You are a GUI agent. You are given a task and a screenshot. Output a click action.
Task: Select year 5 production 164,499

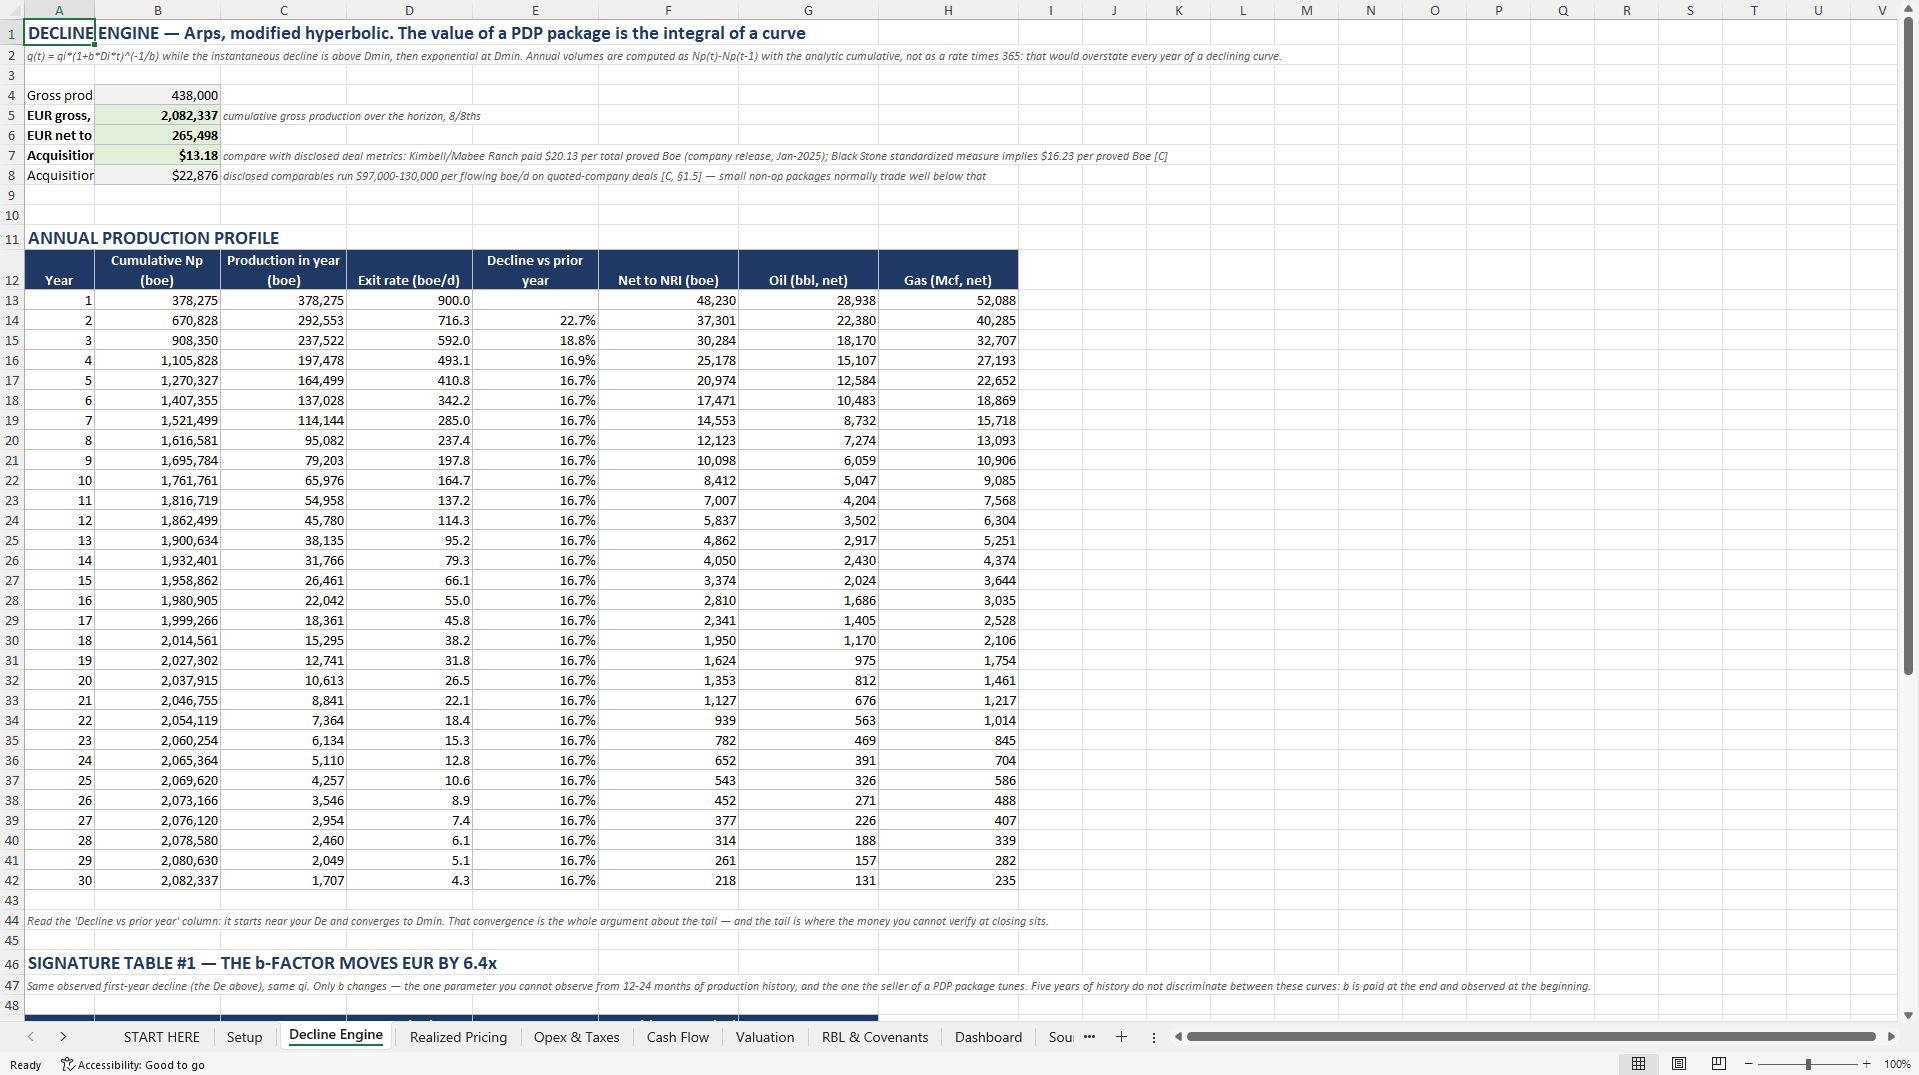pos(283,380)
